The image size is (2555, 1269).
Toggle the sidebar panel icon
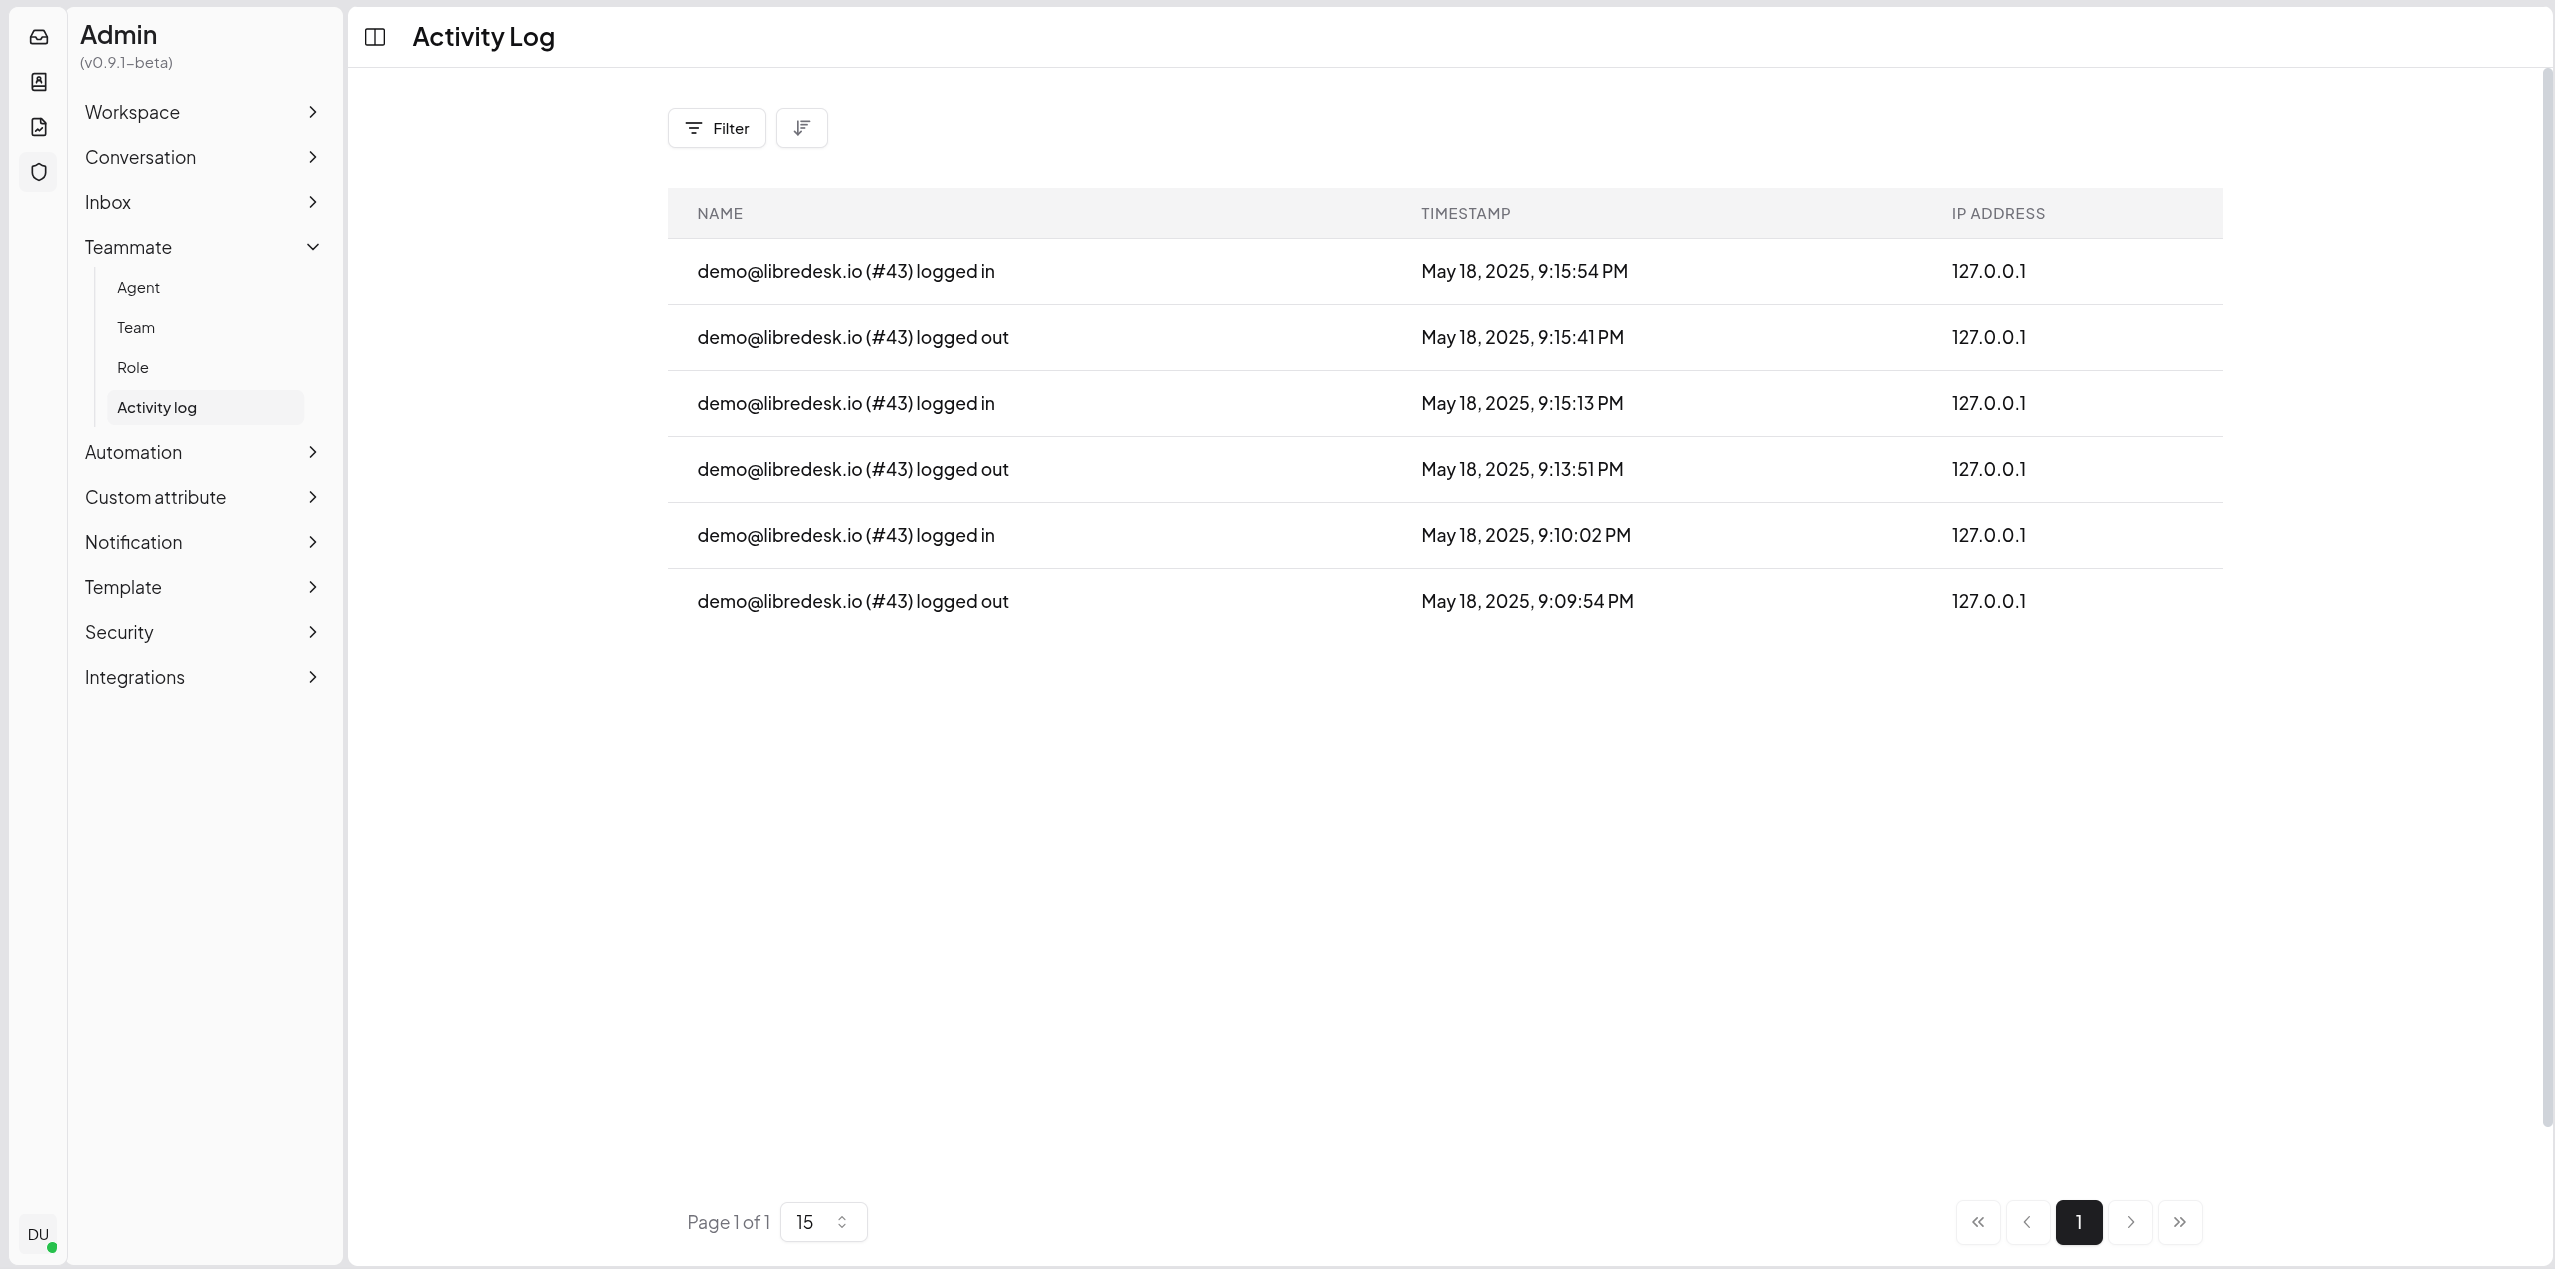pos(375,37)
